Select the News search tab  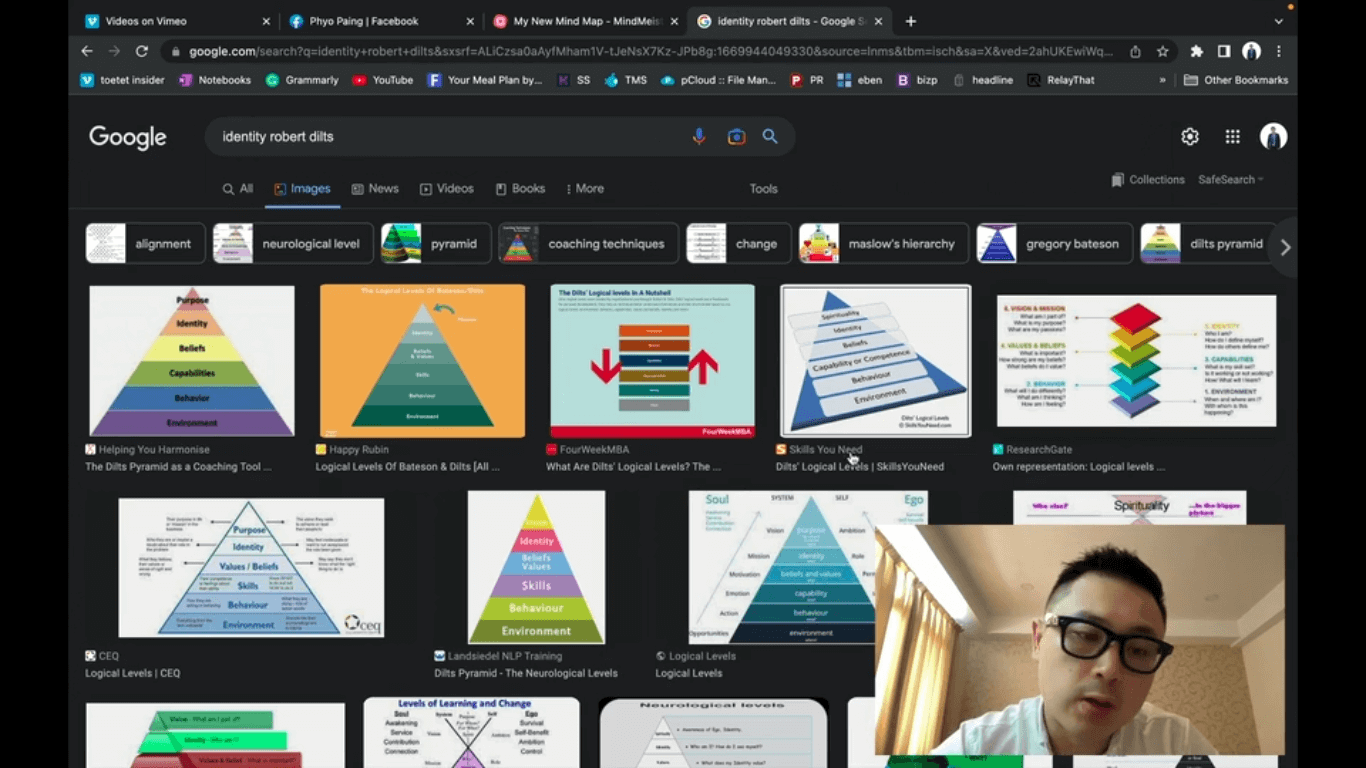[375, 188]
